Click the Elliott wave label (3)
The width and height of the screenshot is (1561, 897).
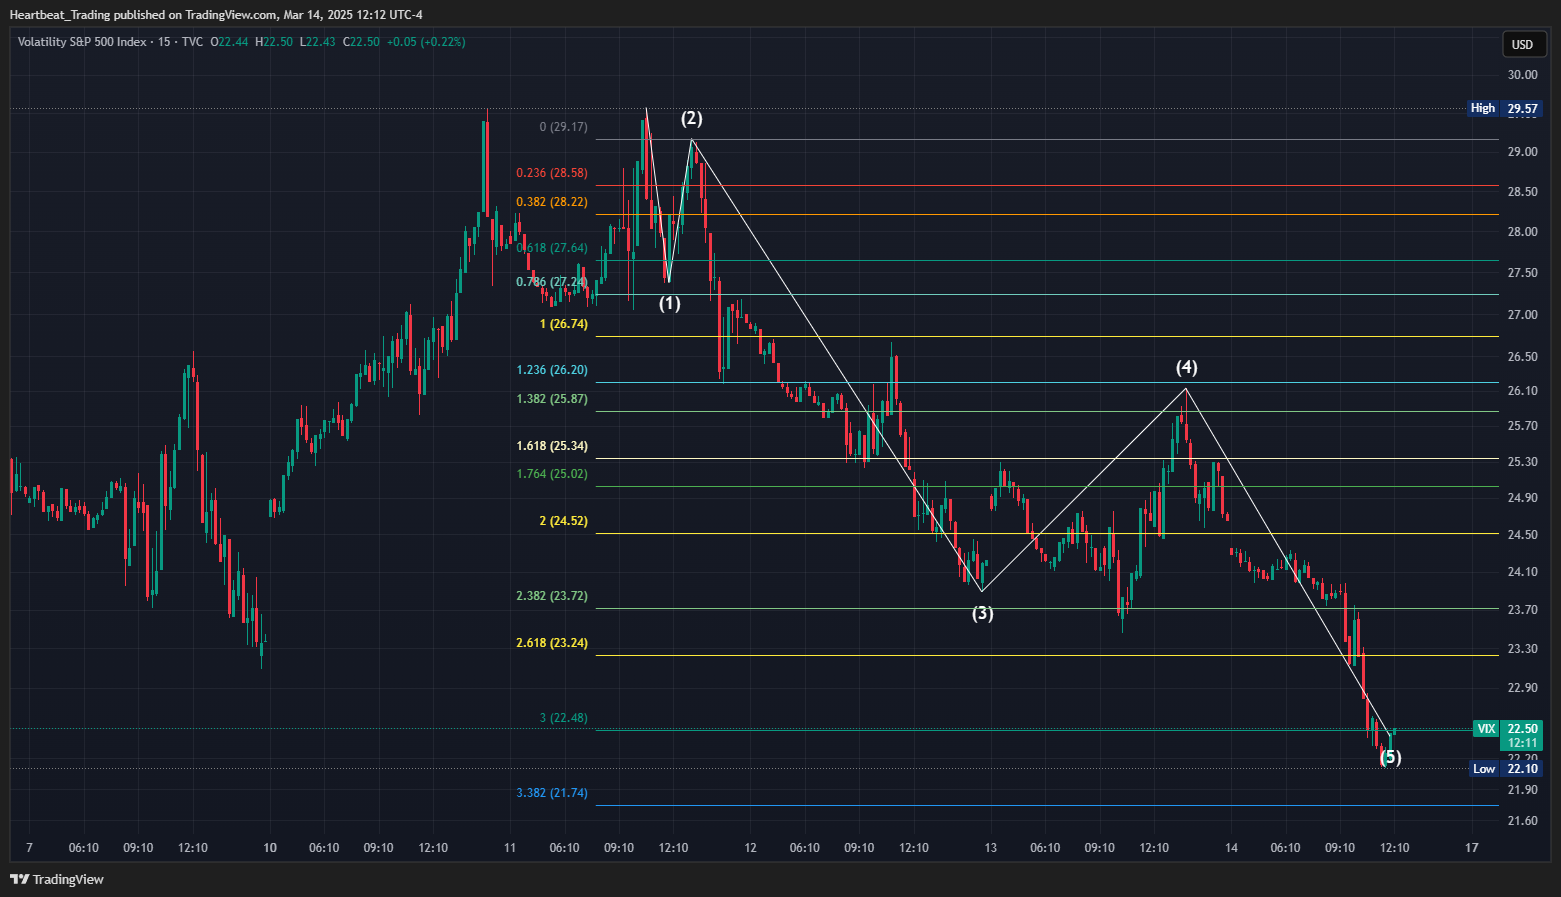click(x=983, y=613)
